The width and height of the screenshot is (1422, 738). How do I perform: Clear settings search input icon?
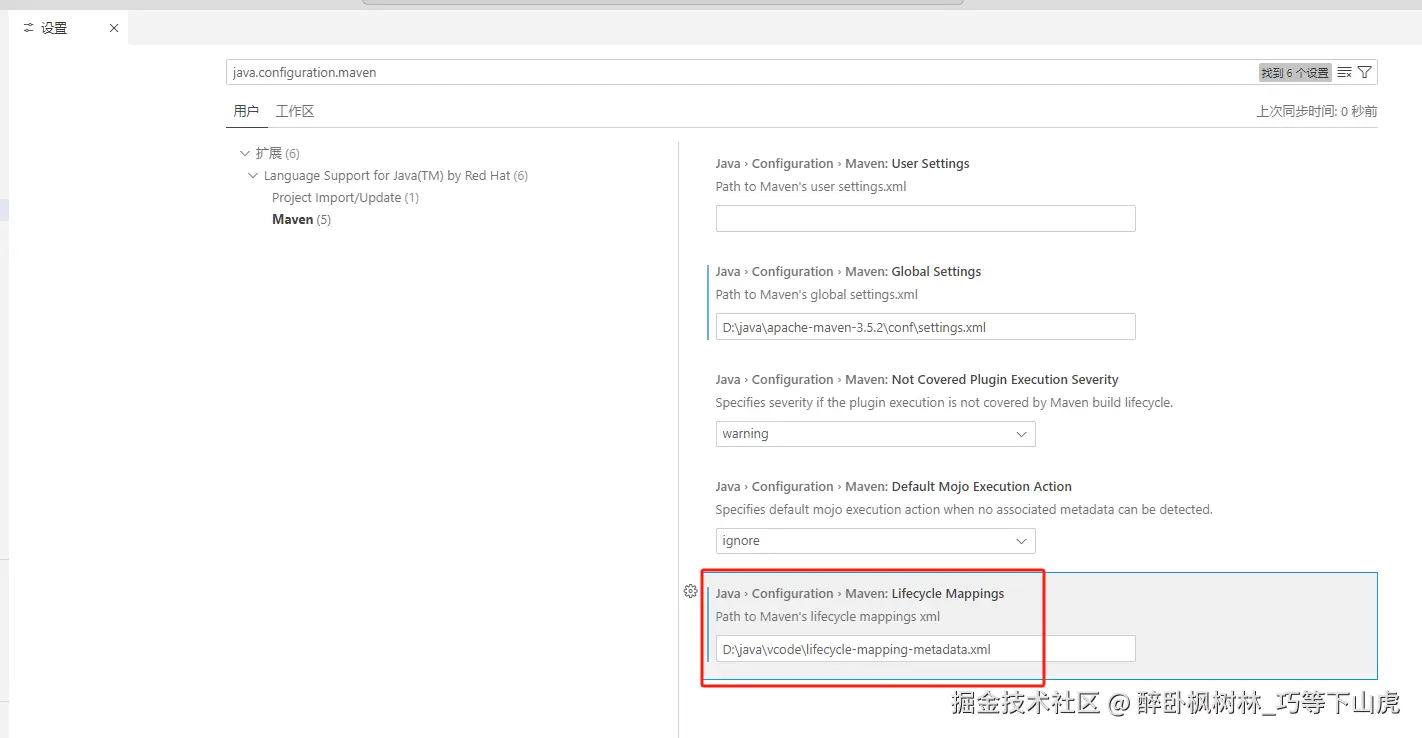[x=1345, y=72]
